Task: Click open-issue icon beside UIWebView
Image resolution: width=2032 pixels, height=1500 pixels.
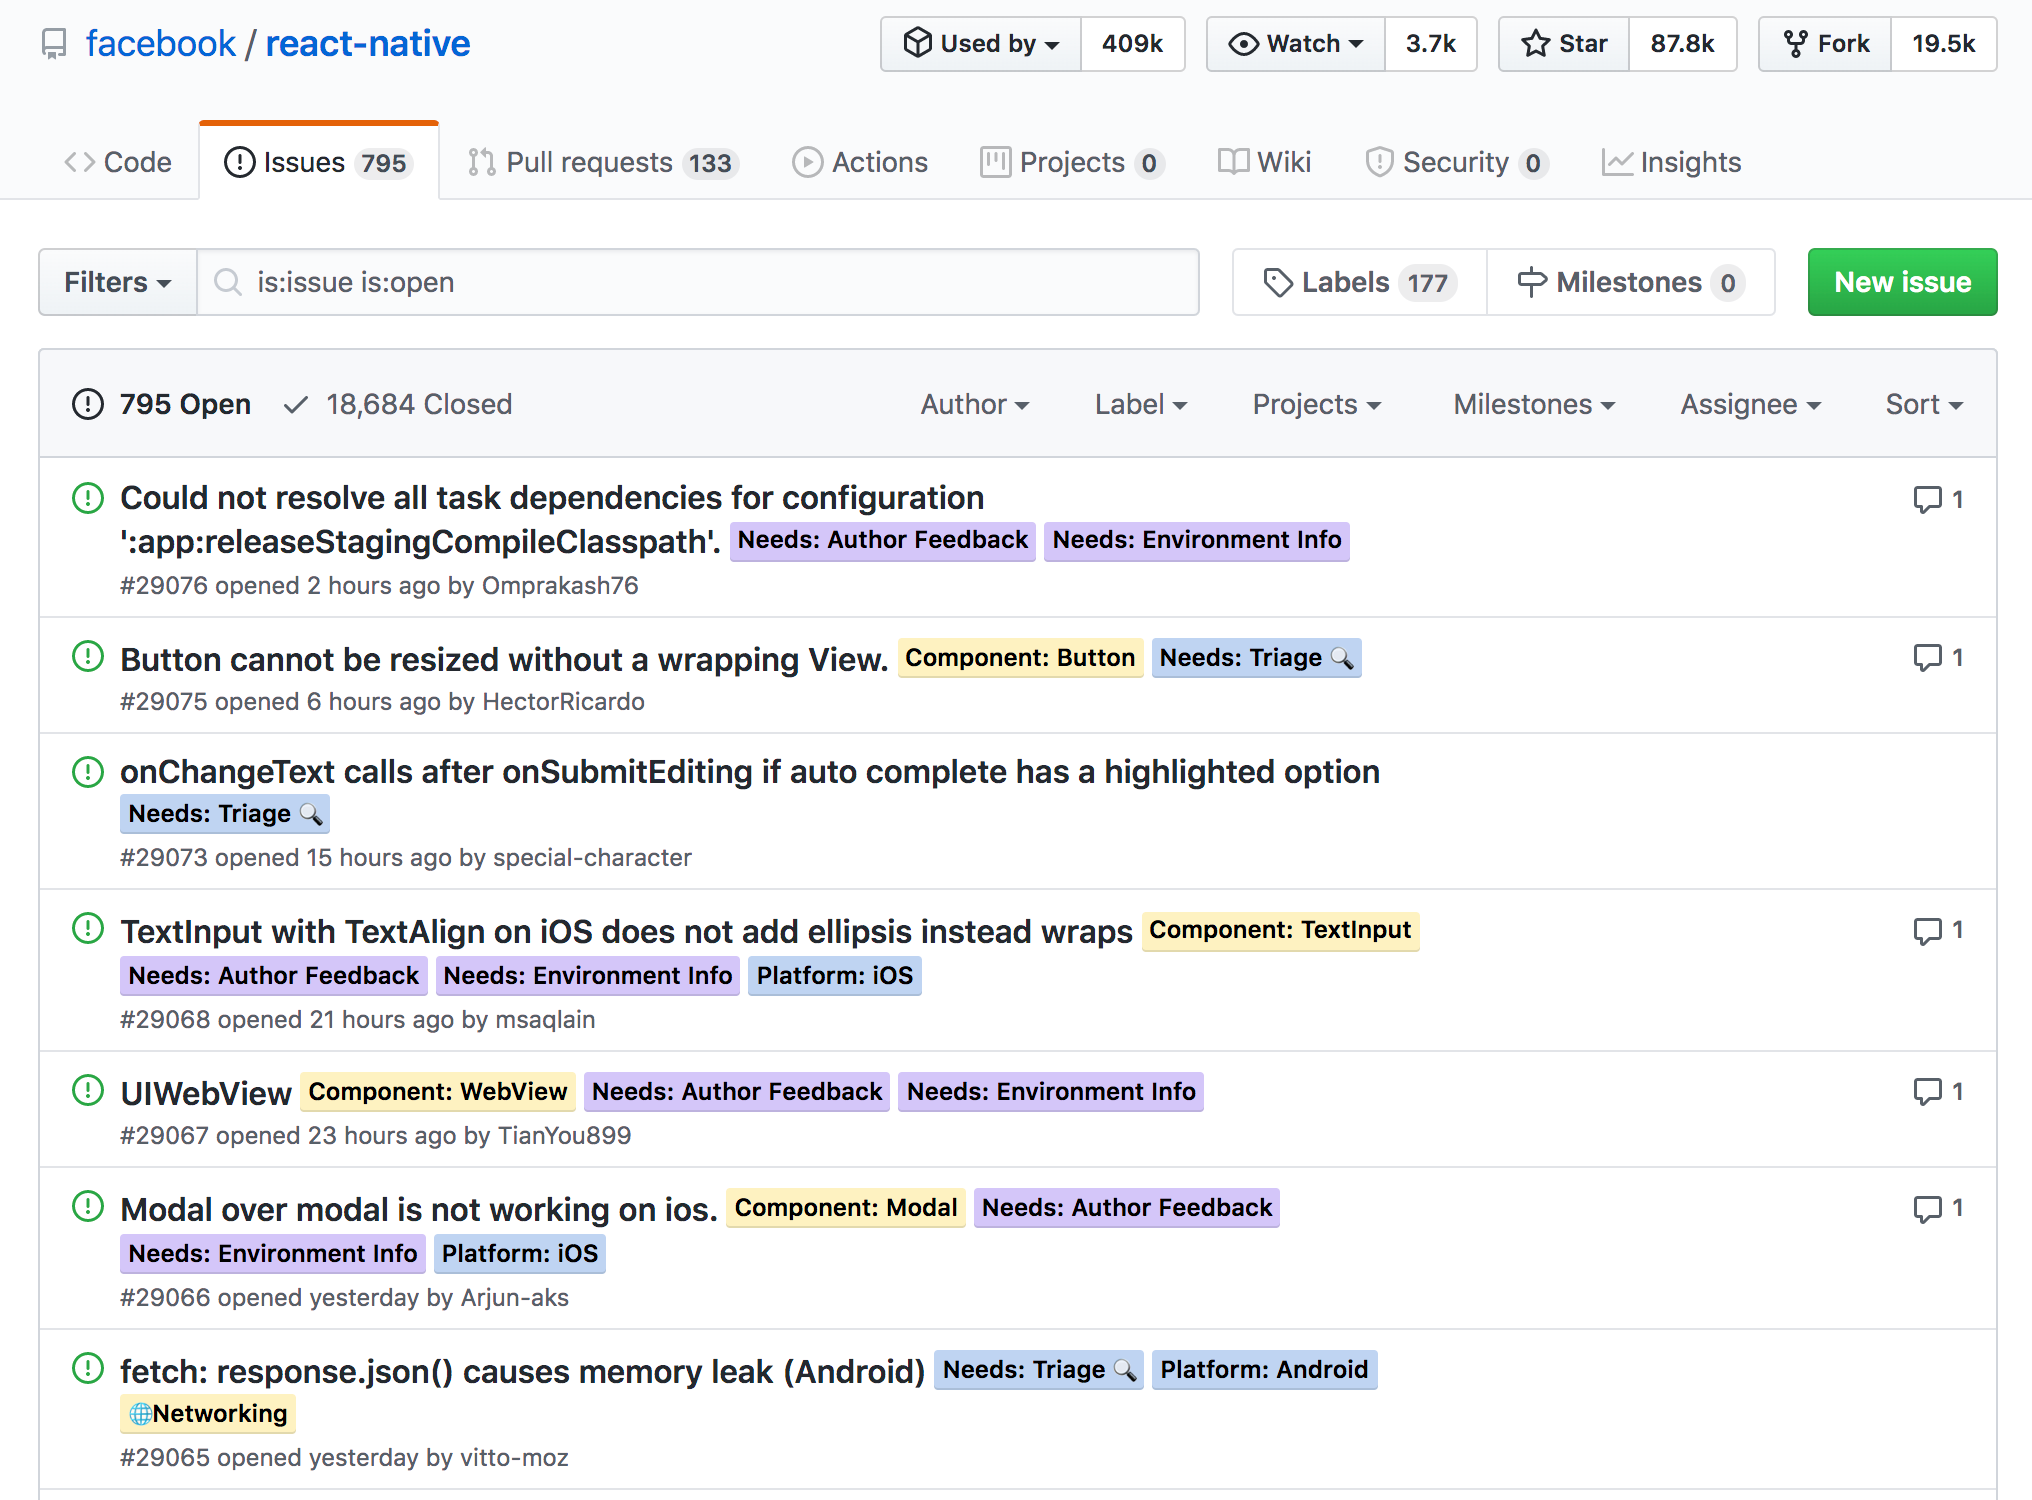Action: (88, 1090)
